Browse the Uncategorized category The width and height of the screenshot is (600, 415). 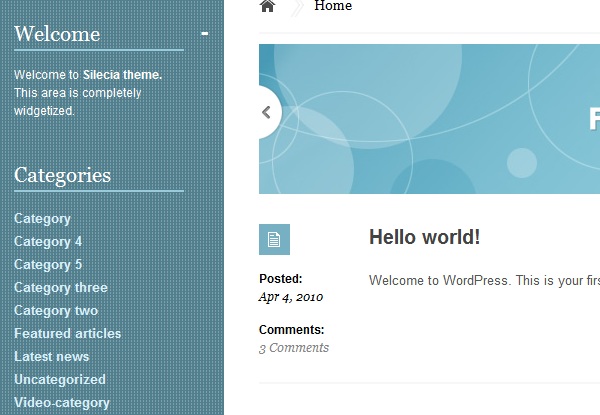(x=60, y=379)
